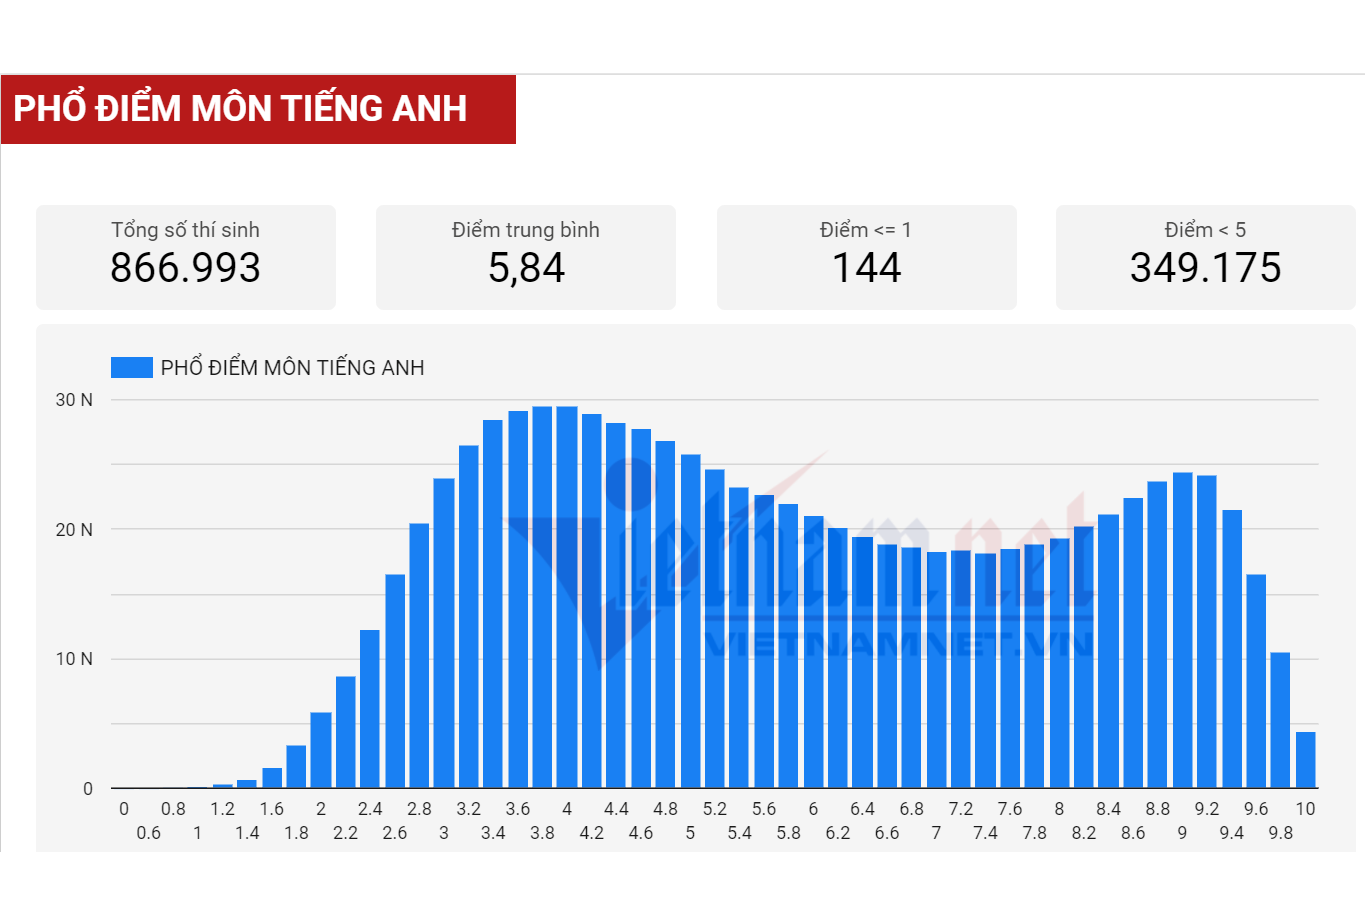Click the Điểm < 5 label
Screen dimensions: 1365x910
click(x=1205, y=230)
